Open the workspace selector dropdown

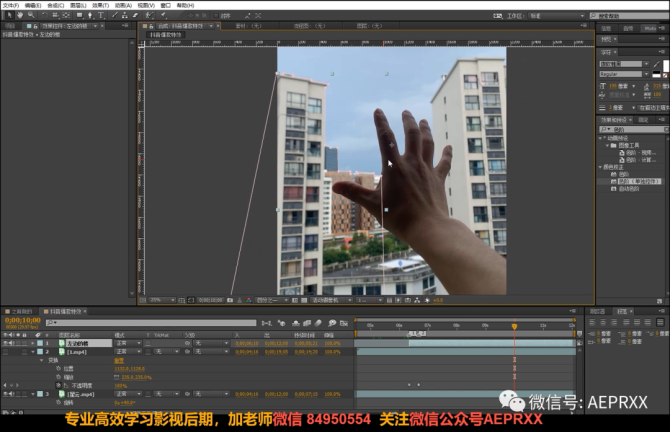point(557,16)
